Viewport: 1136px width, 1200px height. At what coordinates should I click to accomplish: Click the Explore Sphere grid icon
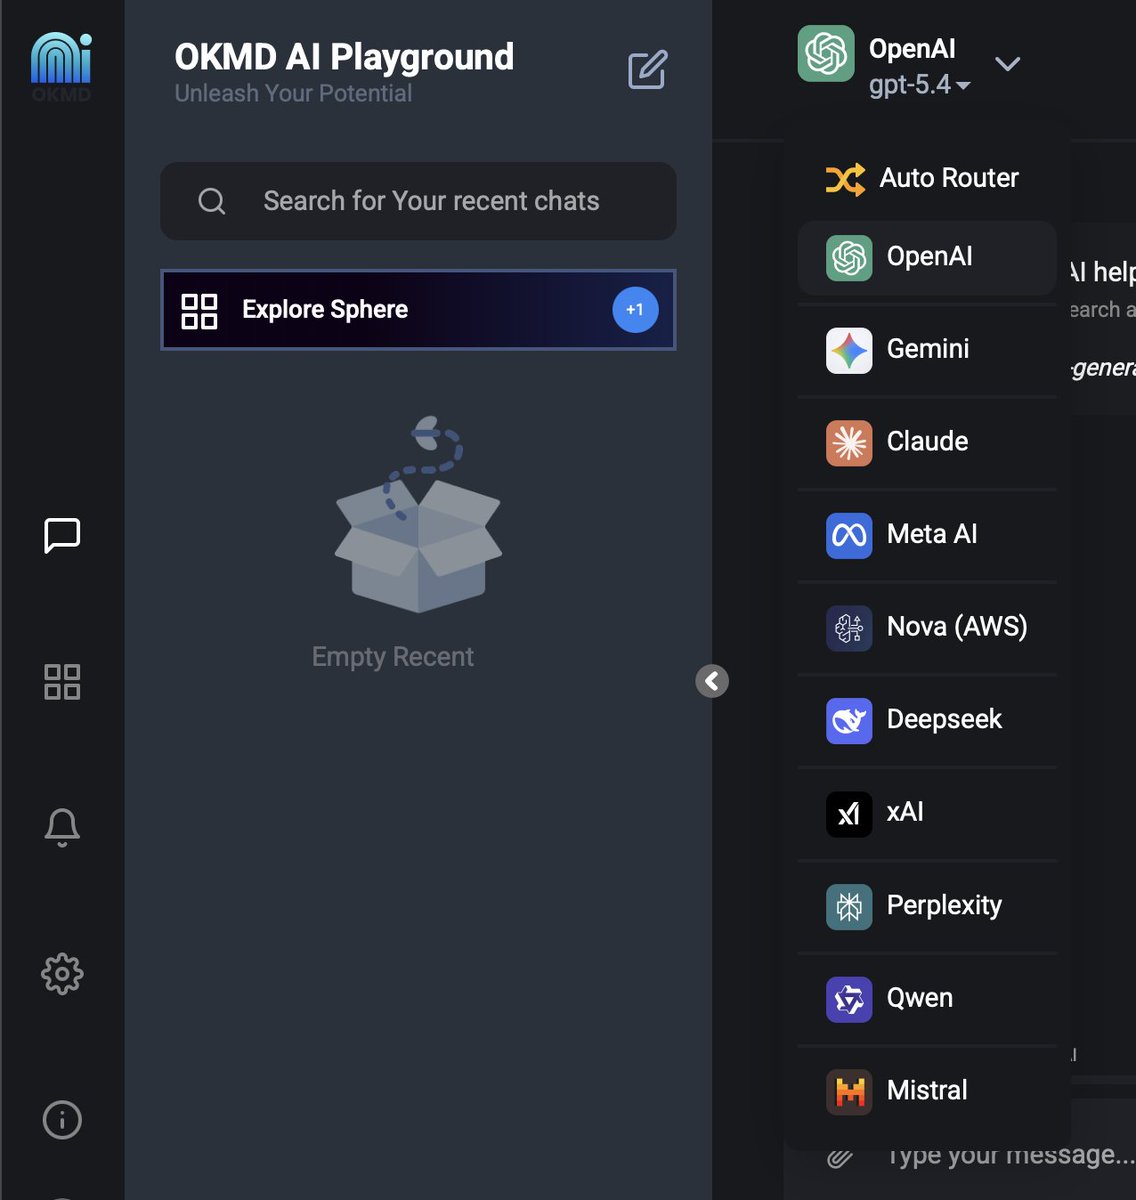point(199,311)
